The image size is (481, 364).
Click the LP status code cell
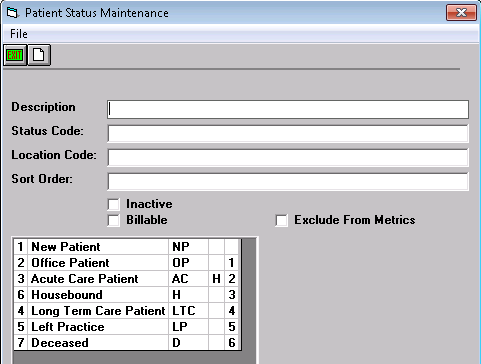tap(189, 327)
